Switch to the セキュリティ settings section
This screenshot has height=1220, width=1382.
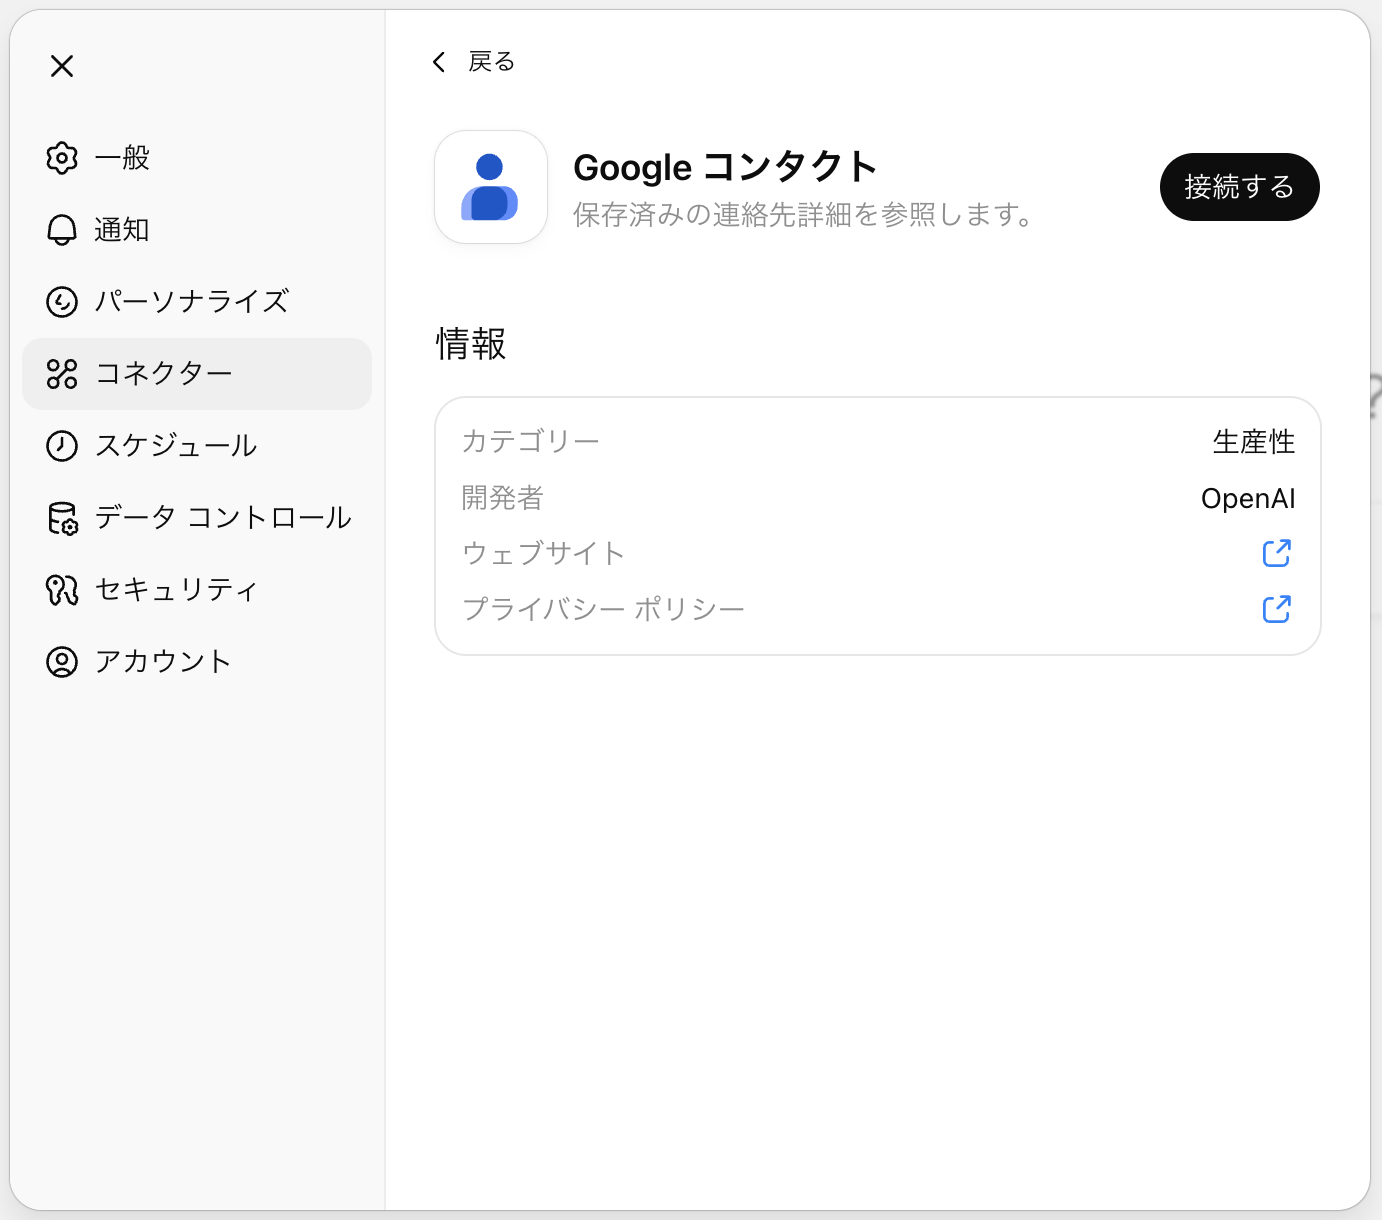tap(197, 590)
